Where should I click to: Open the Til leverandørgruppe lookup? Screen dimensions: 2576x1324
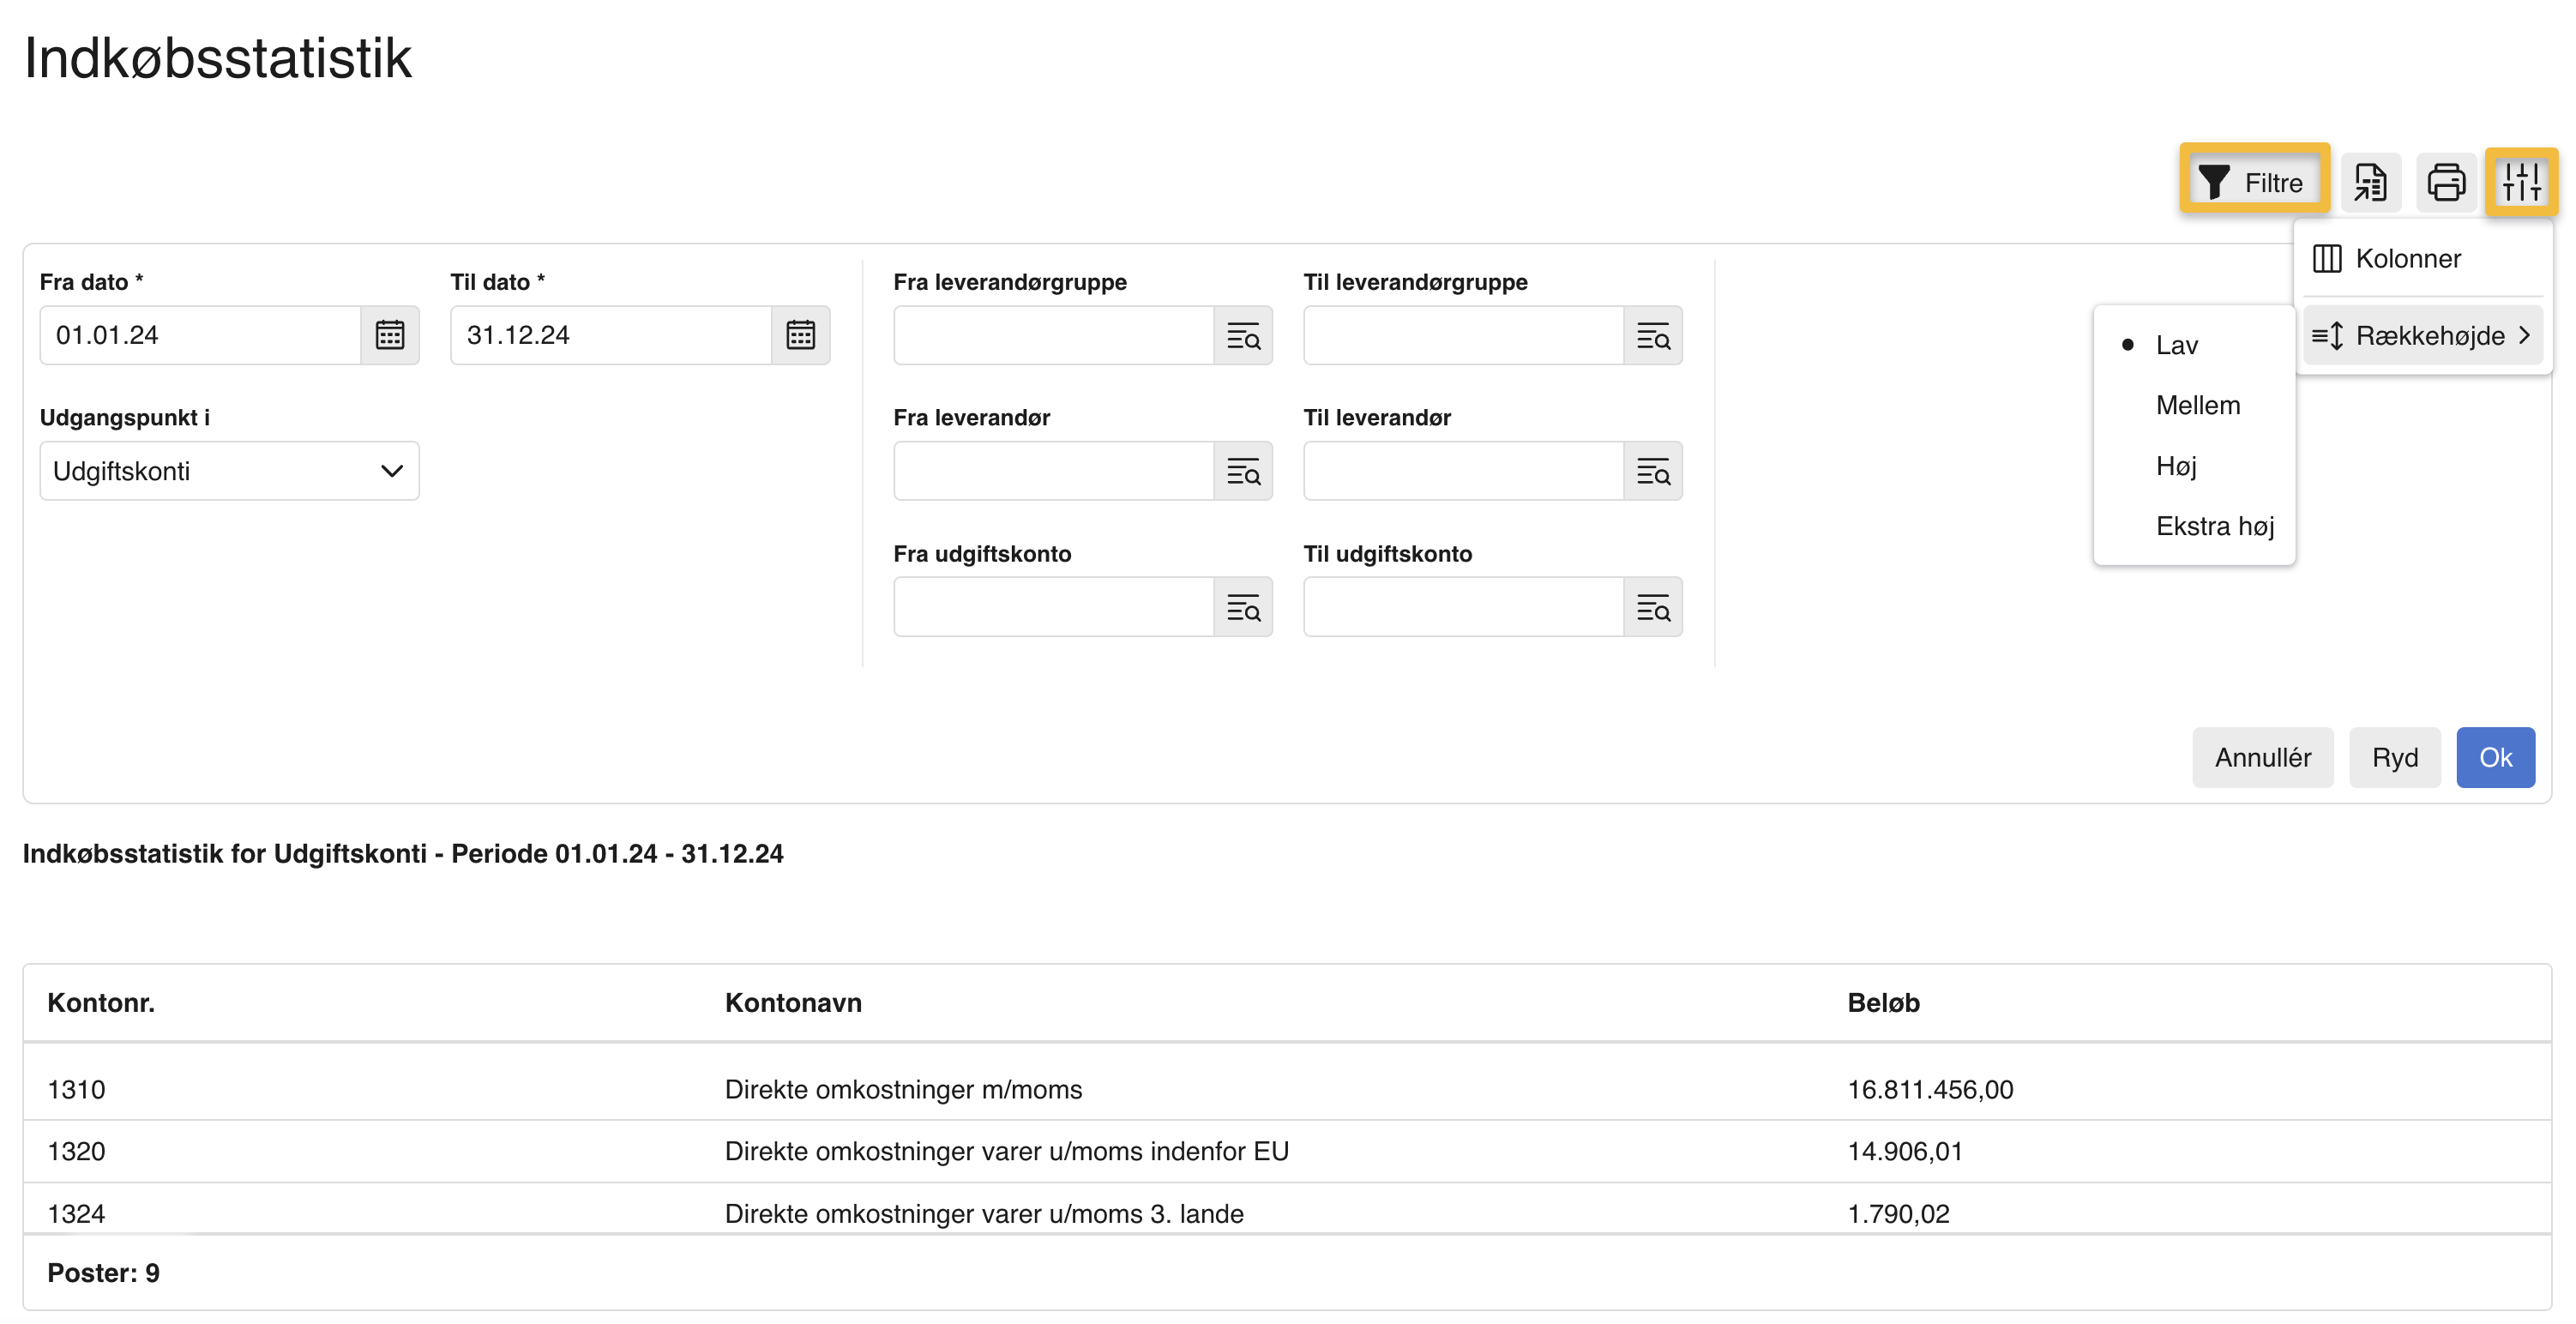point(1654,337)
